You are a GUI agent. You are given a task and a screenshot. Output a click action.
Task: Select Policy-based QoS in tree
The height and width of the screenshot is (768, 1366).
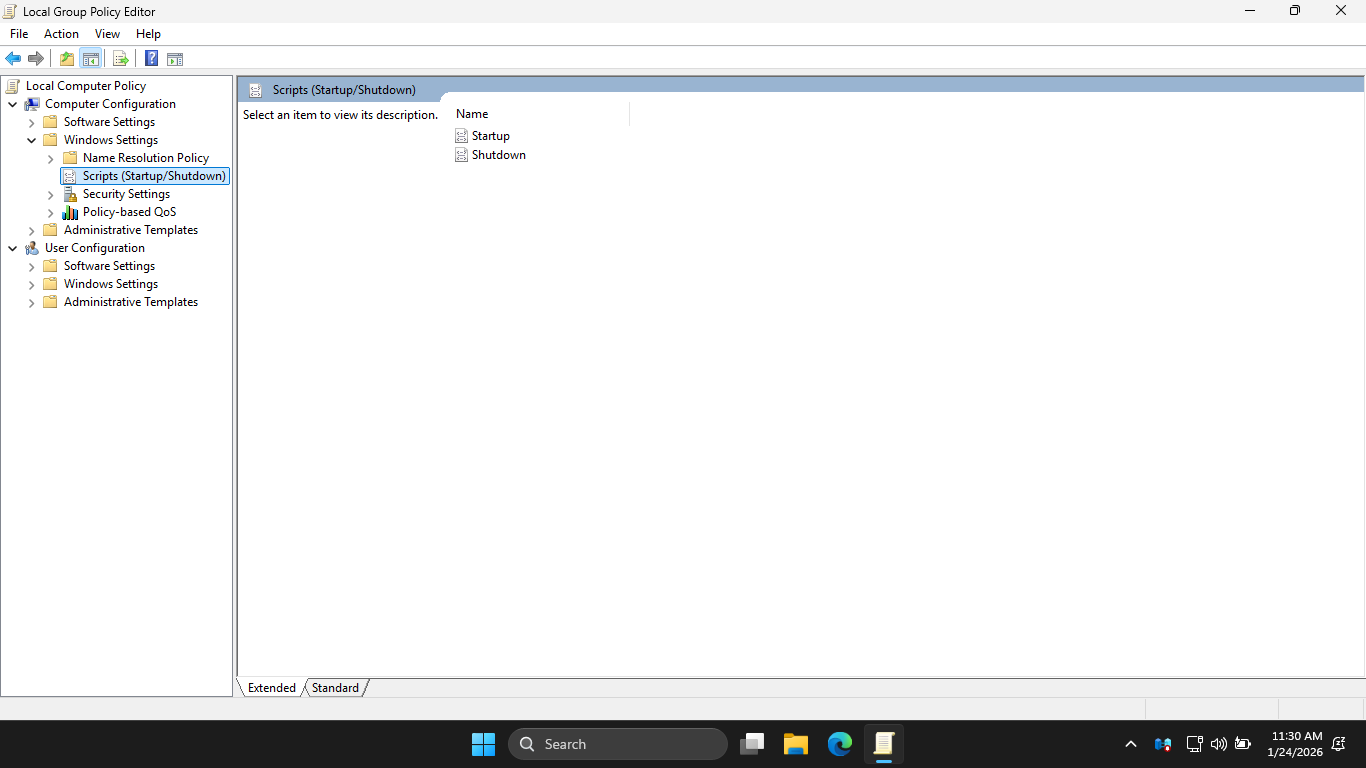coord(129,212)
